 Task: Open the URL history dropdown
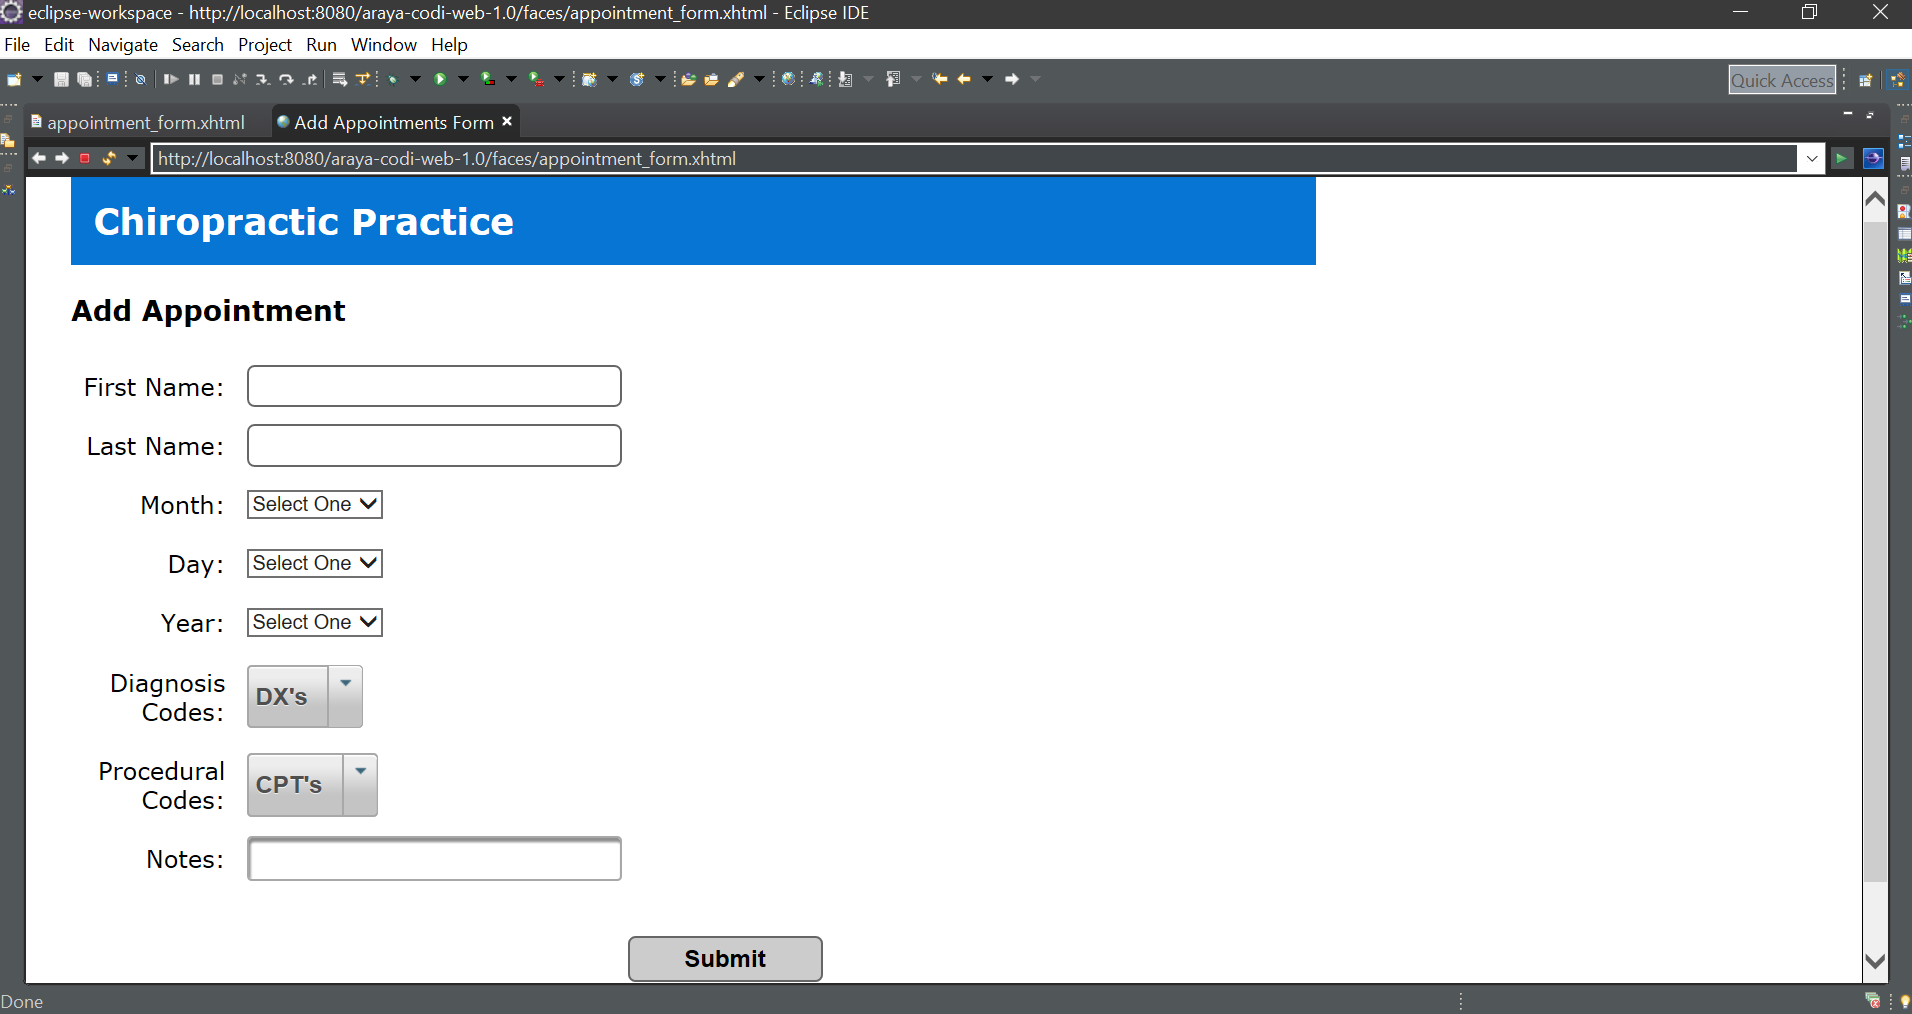1812,158
